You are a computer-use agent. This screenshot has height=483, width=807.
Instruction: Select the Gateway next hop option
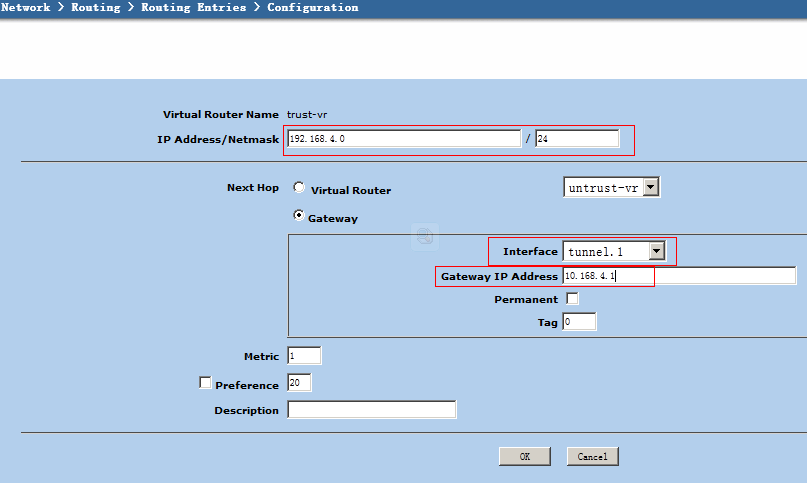(x=299, y=216)
